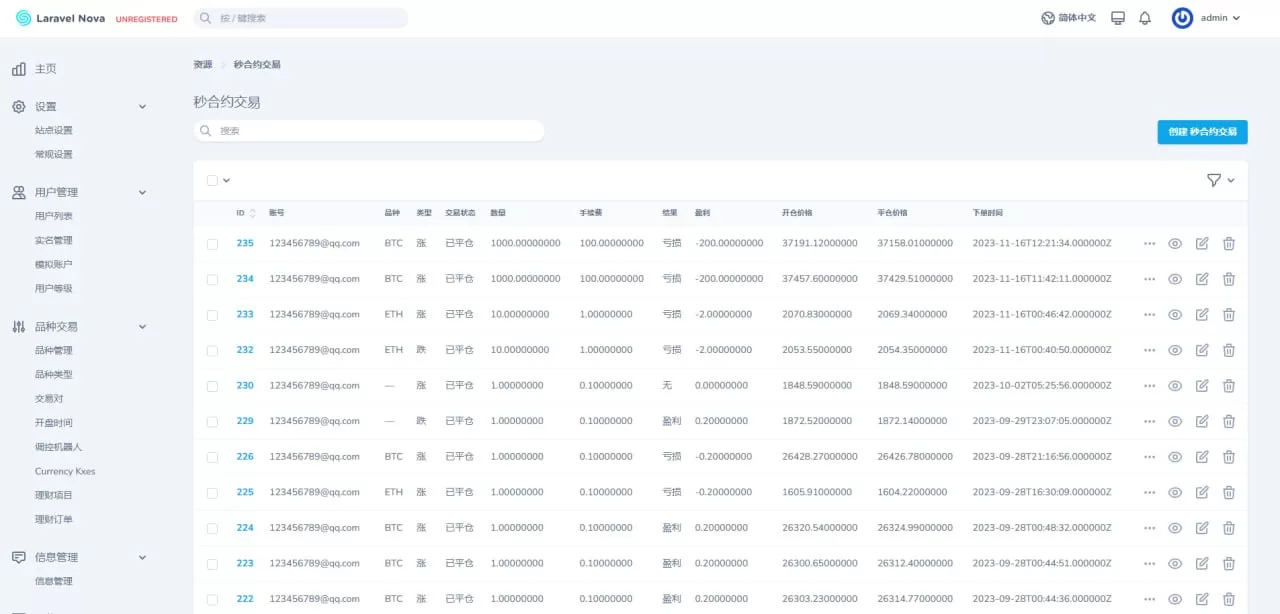This screenshot has width=1280, height=614.
Task: Click the monitor theme icon in header
Action: click(1118, 18)
